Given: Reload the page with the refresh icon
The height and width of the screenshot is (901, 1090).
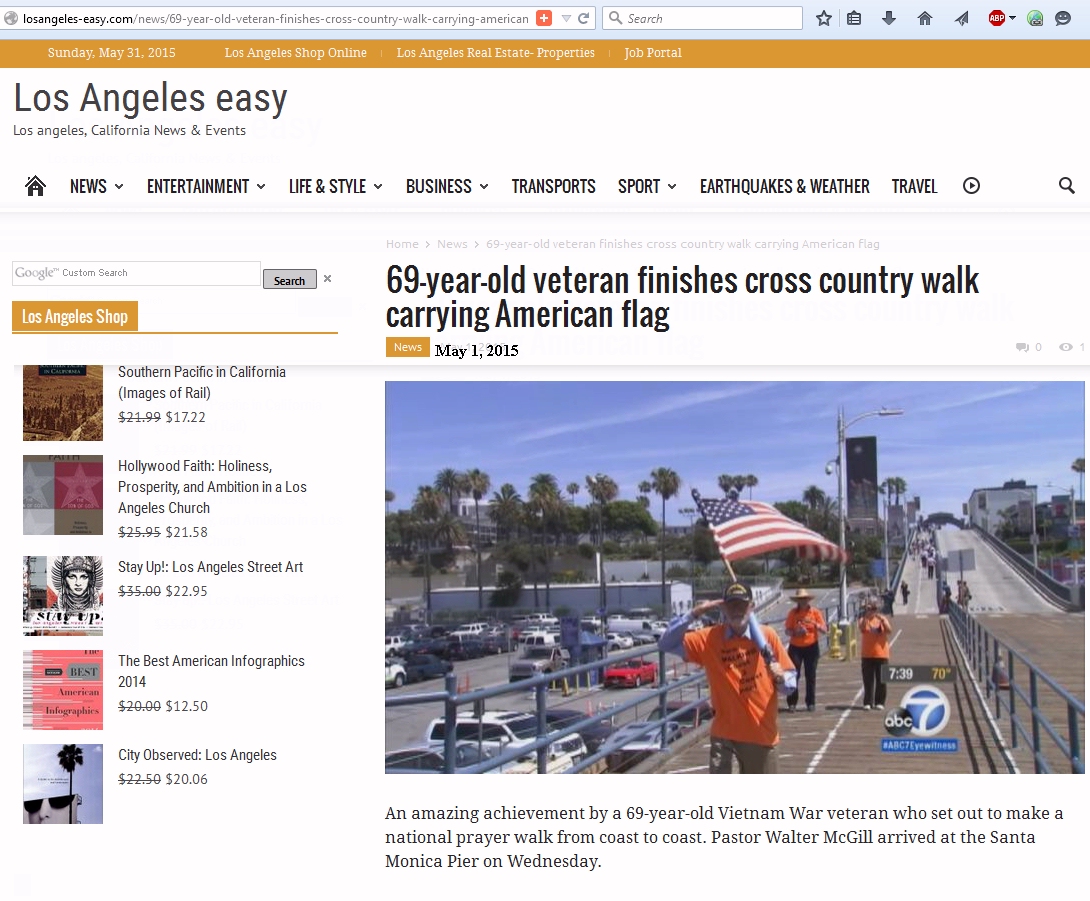Looking at the screenshot, I should pyautogui.click(x=583, y=18).
